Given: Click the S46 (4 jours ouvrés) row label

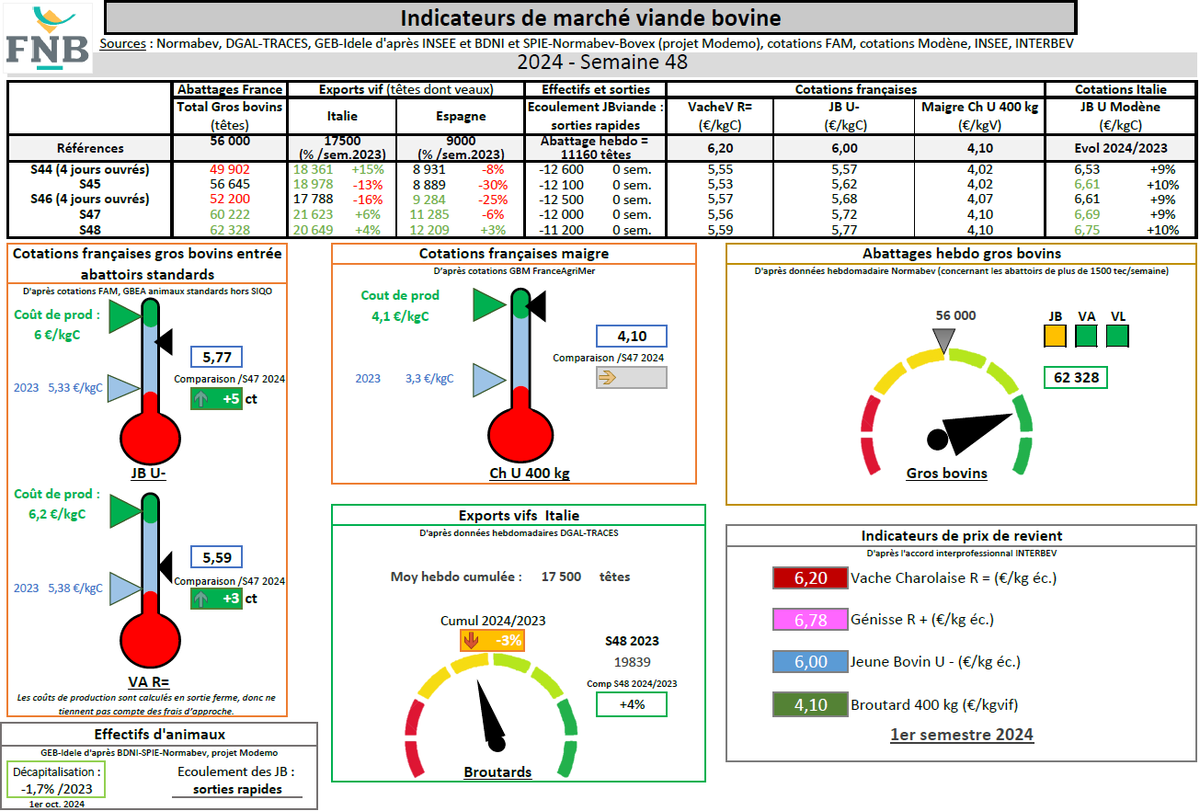Looking at the screenshot, I should (90, 199).
